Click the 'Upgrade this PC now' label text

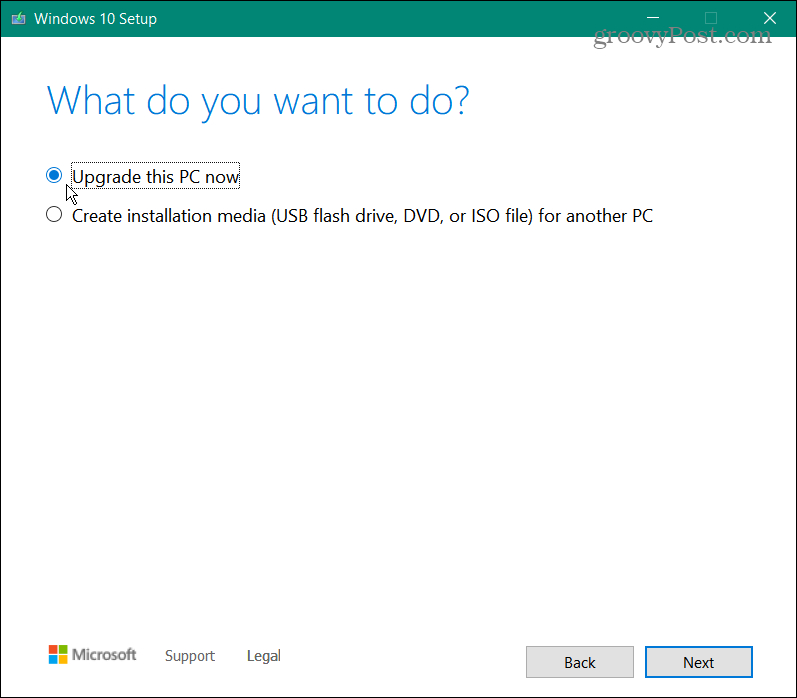[x=156, y=177]
